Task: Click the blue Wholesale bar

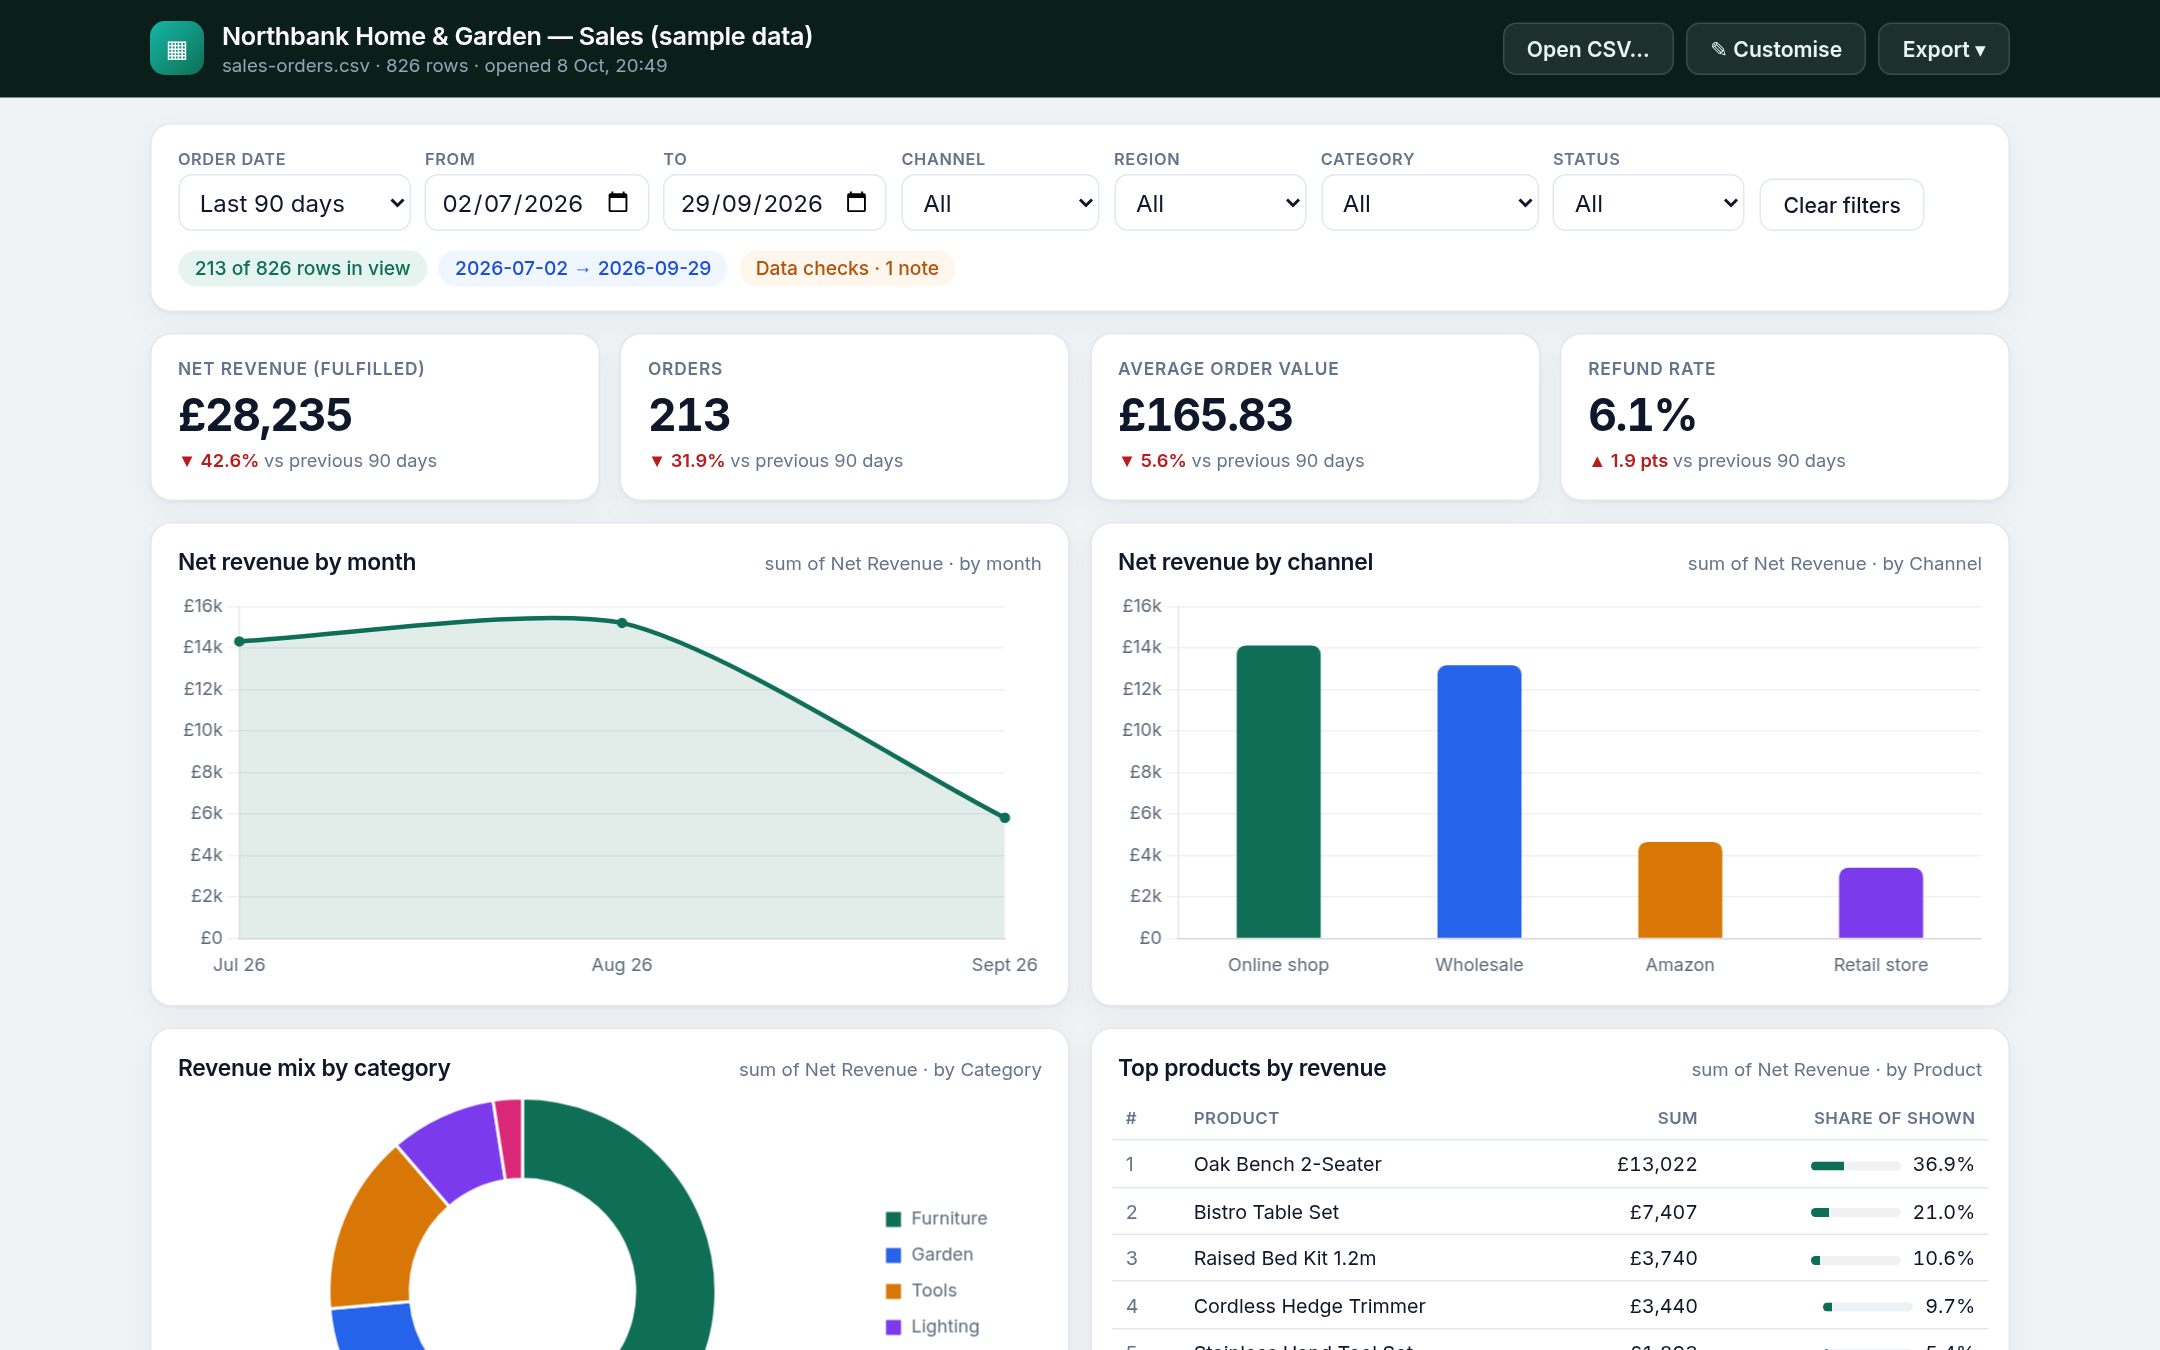Action: click(x=1479, y=802)
